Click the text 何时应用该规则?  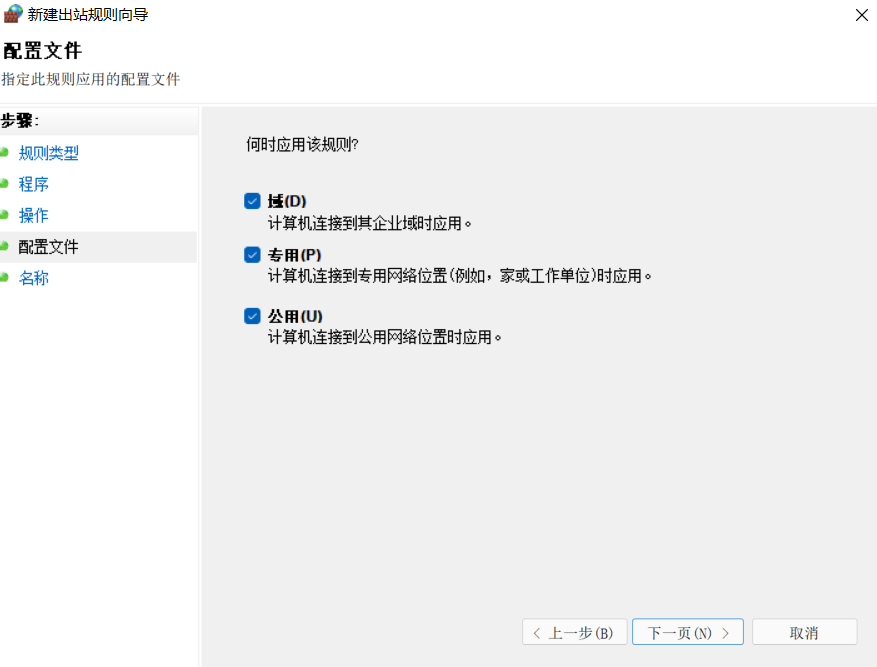pos(302,145)
